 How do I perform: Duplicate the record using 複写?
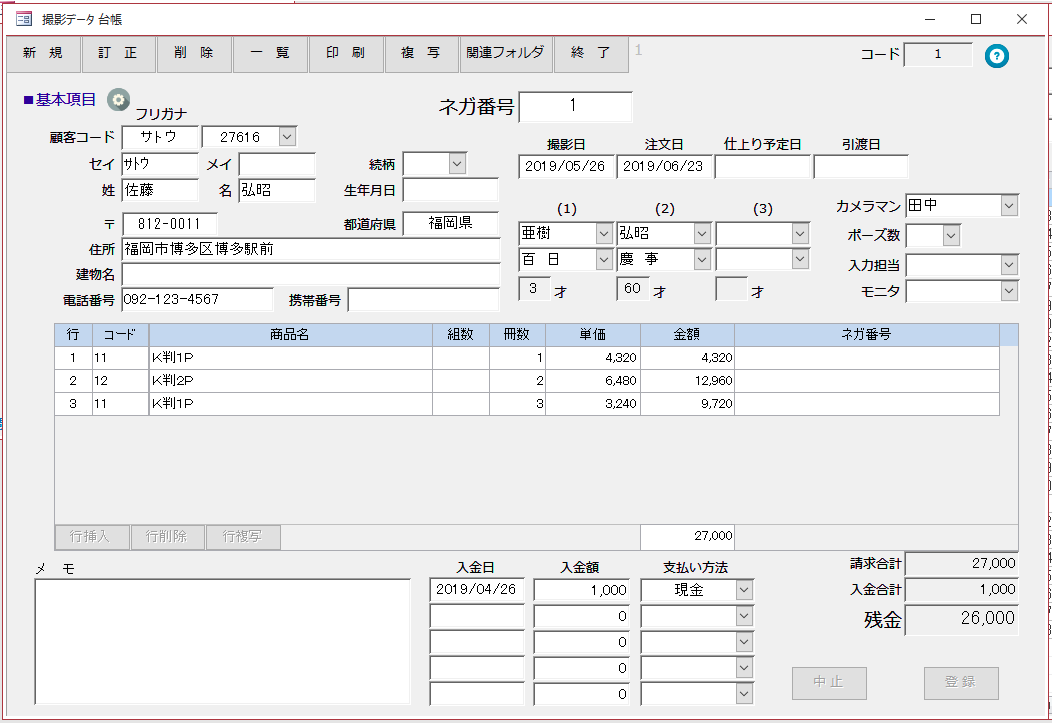click(421, 55)
